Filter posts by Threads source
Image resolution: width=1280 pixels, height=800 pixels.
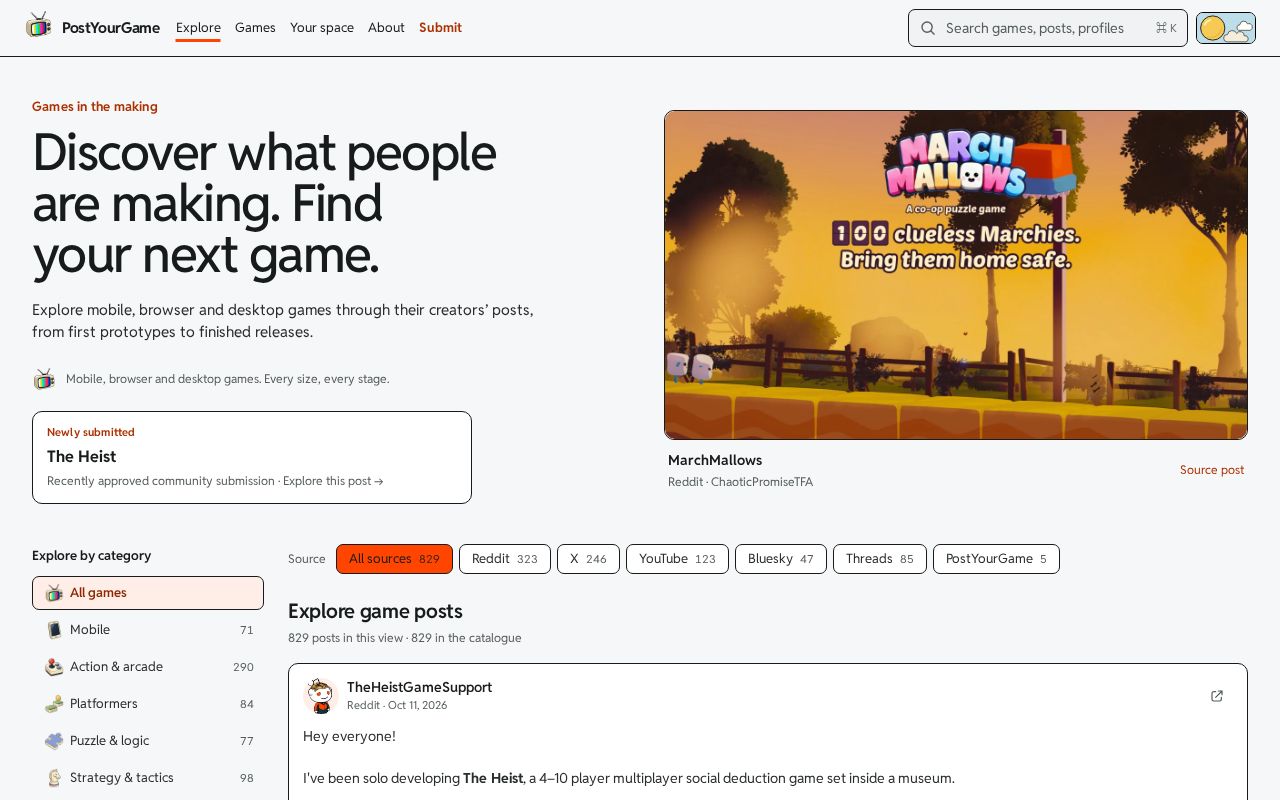tap(880, 559)
